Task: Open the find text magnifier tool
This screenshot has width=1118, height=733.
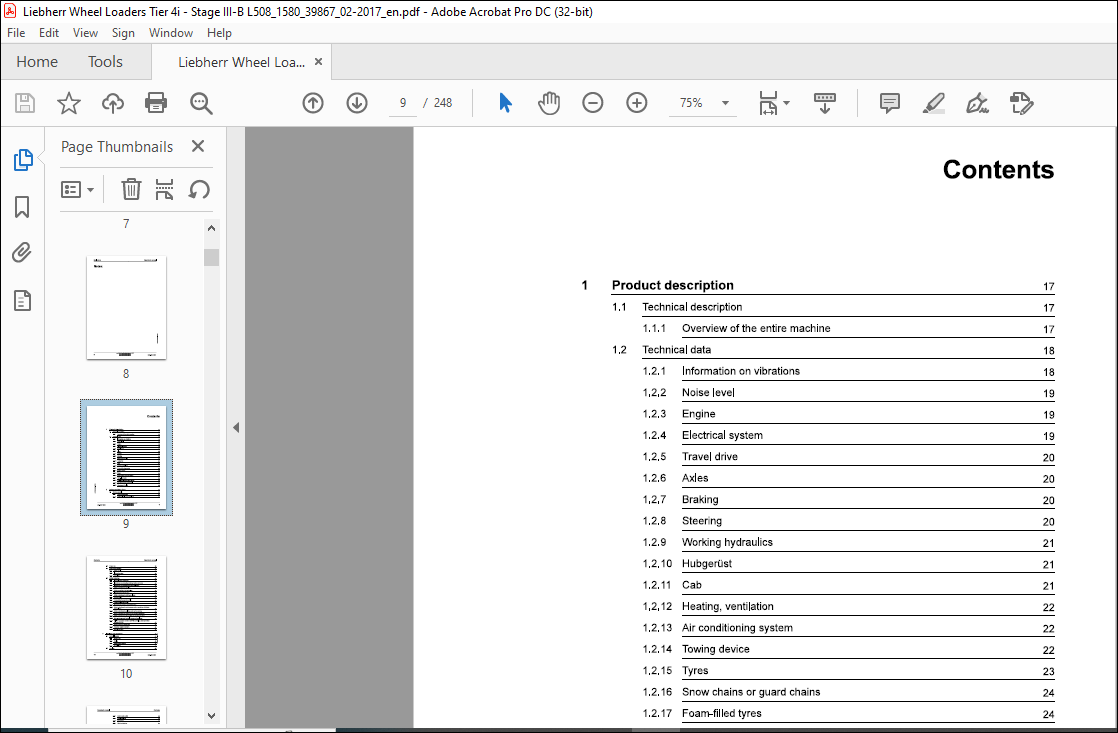Action: point(201,103)
